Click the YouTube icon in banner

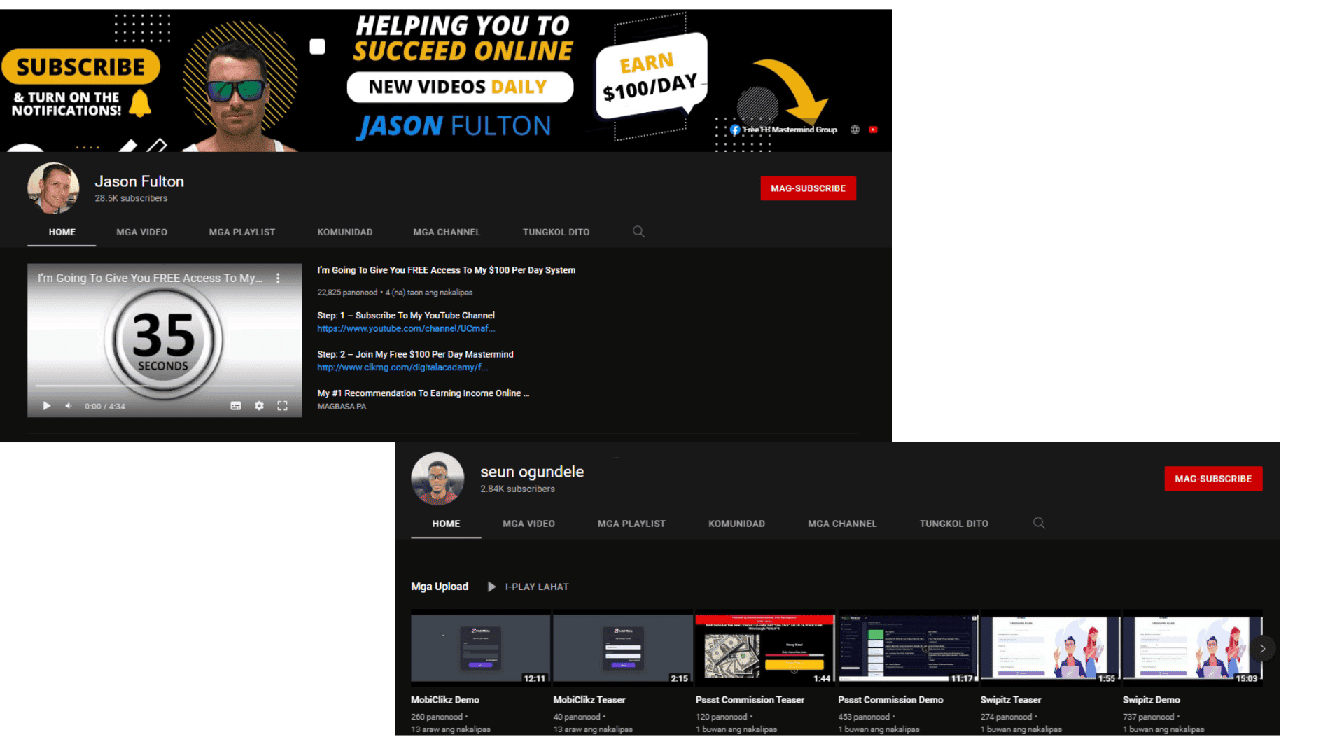(873, 129)
